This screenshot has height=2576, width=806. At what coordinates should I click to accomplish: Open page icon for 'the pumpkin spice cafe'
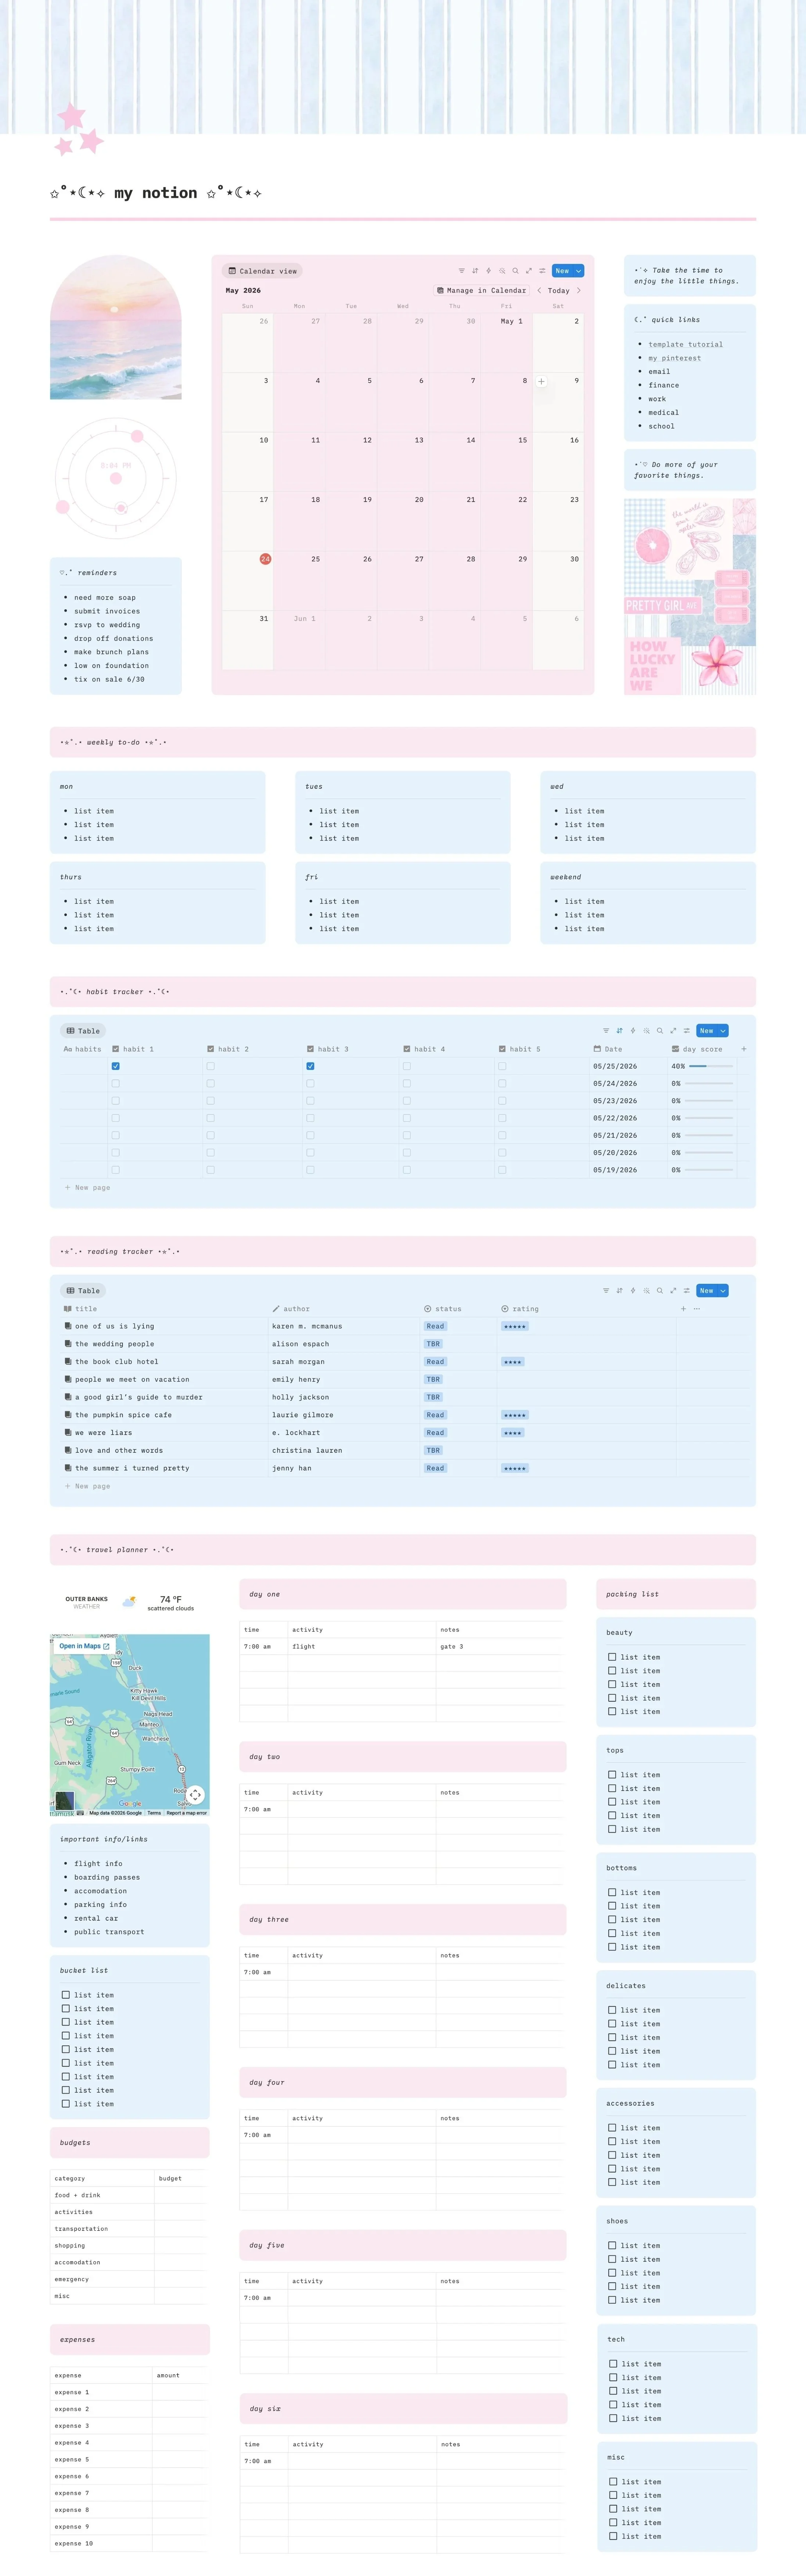(68, 1415)
